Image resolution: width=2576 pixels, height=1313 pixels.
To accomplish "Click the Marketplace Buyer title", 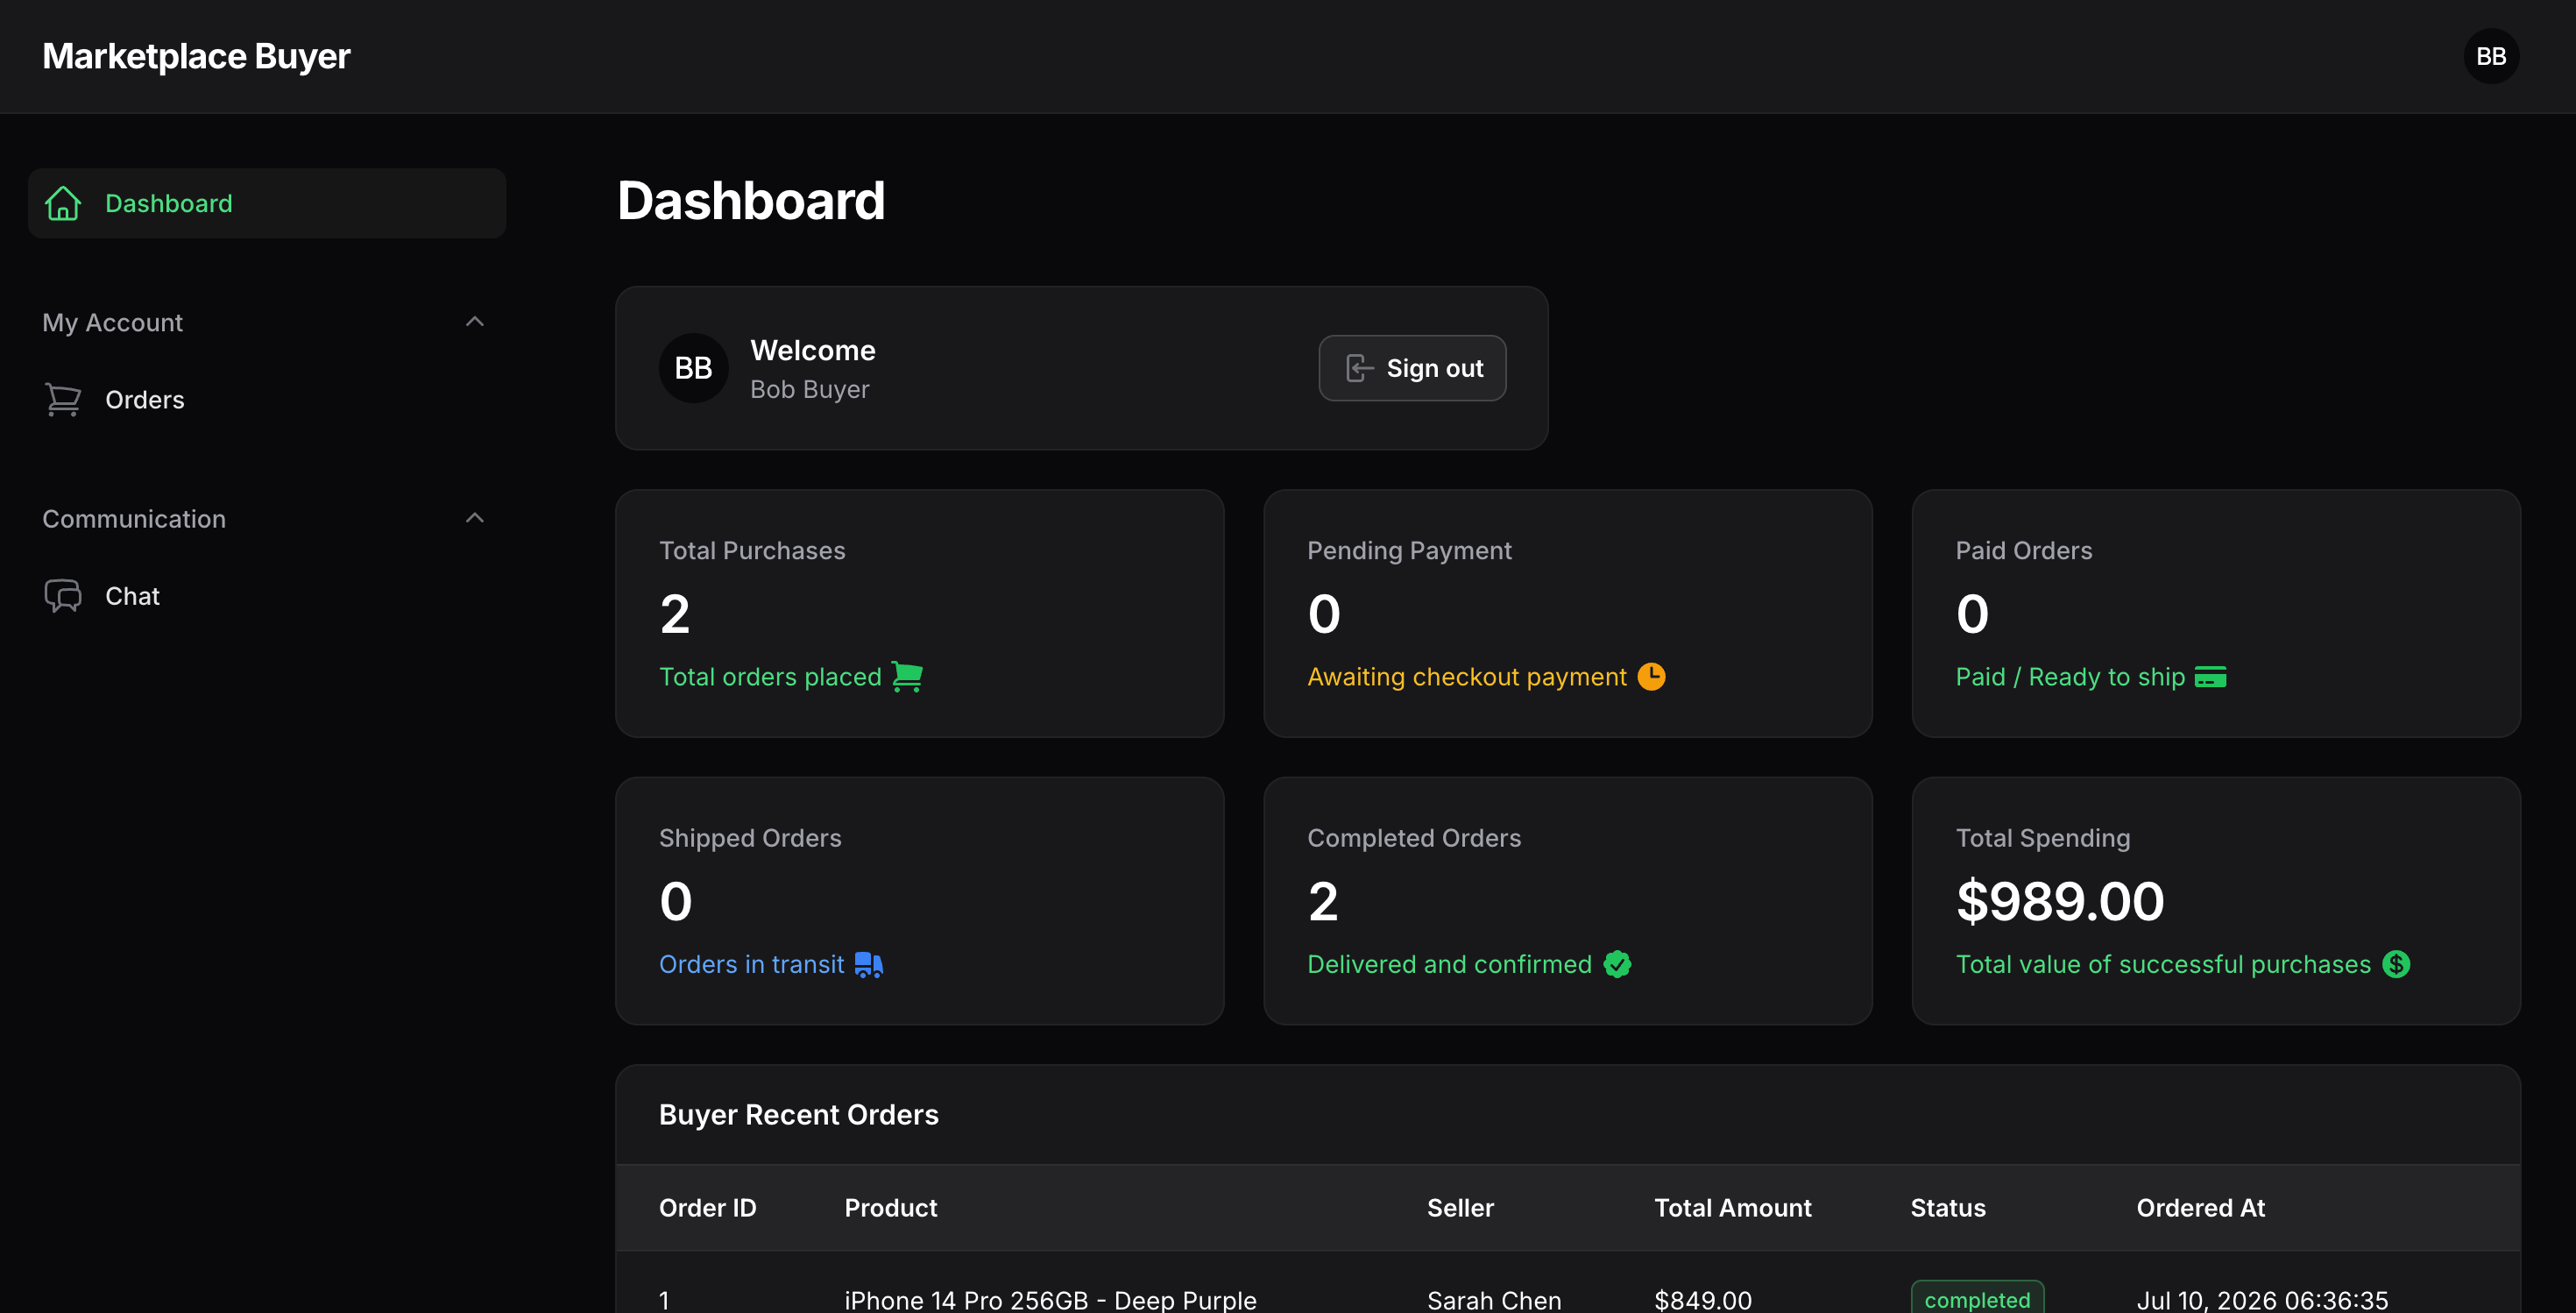I will point(196,56).
